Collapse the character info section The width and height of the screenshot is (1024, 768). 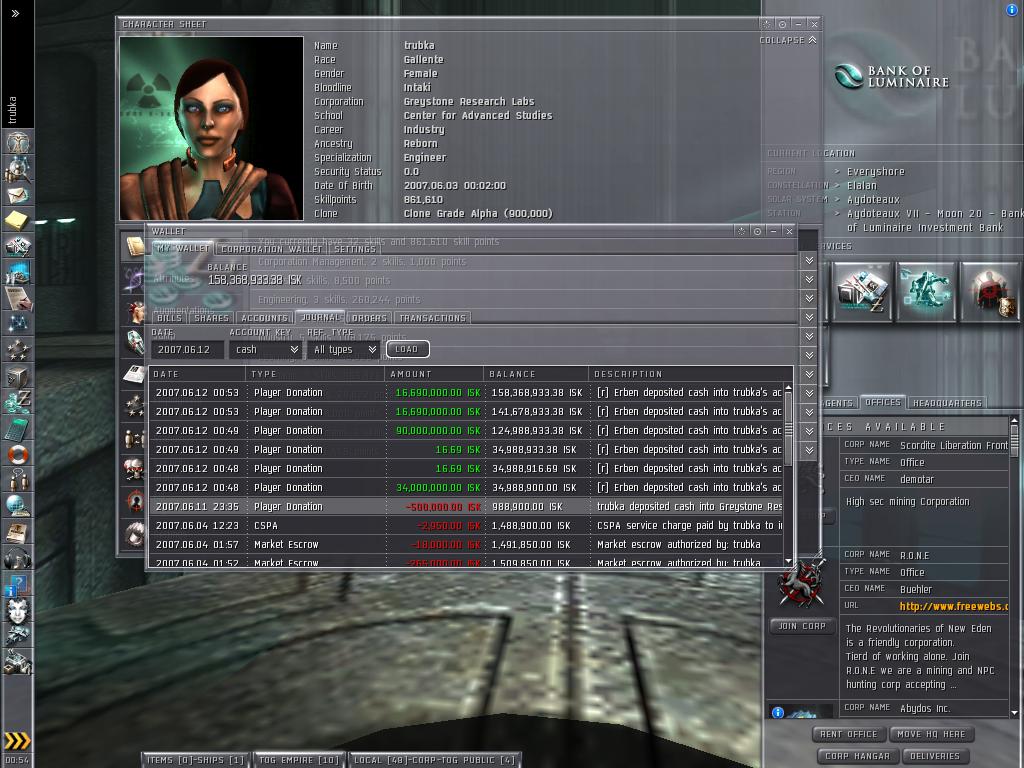click(x=788, y=40)
